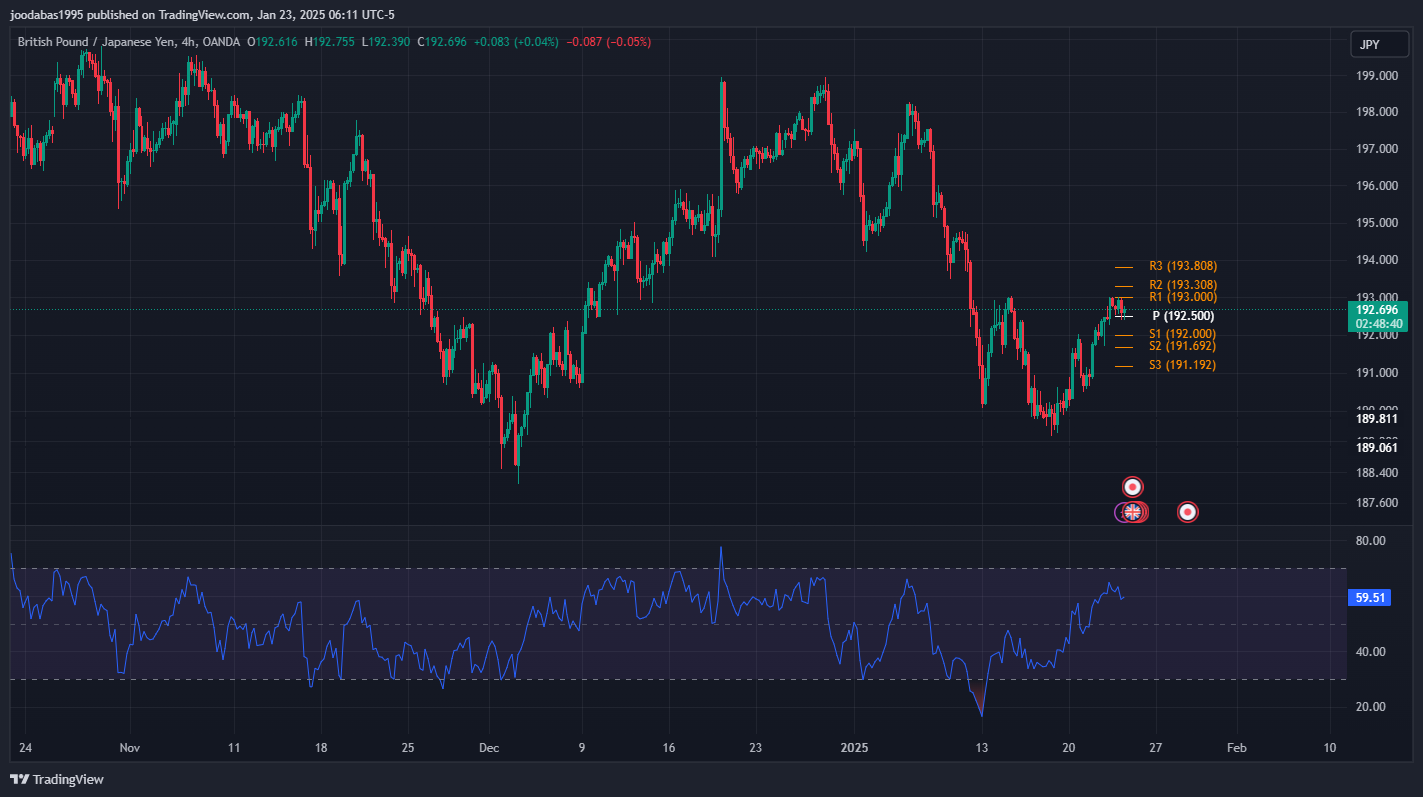Select the S2 (191.692) pivot label
This screenshot has width=1423, height=797.
click(x=1183, y=346)
